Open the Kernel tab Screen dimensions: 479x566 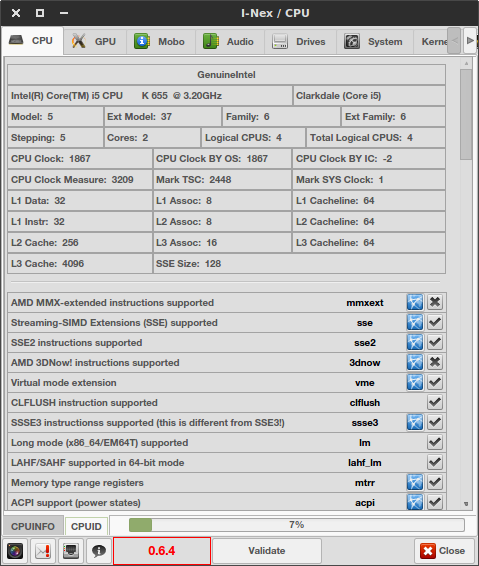431,42
